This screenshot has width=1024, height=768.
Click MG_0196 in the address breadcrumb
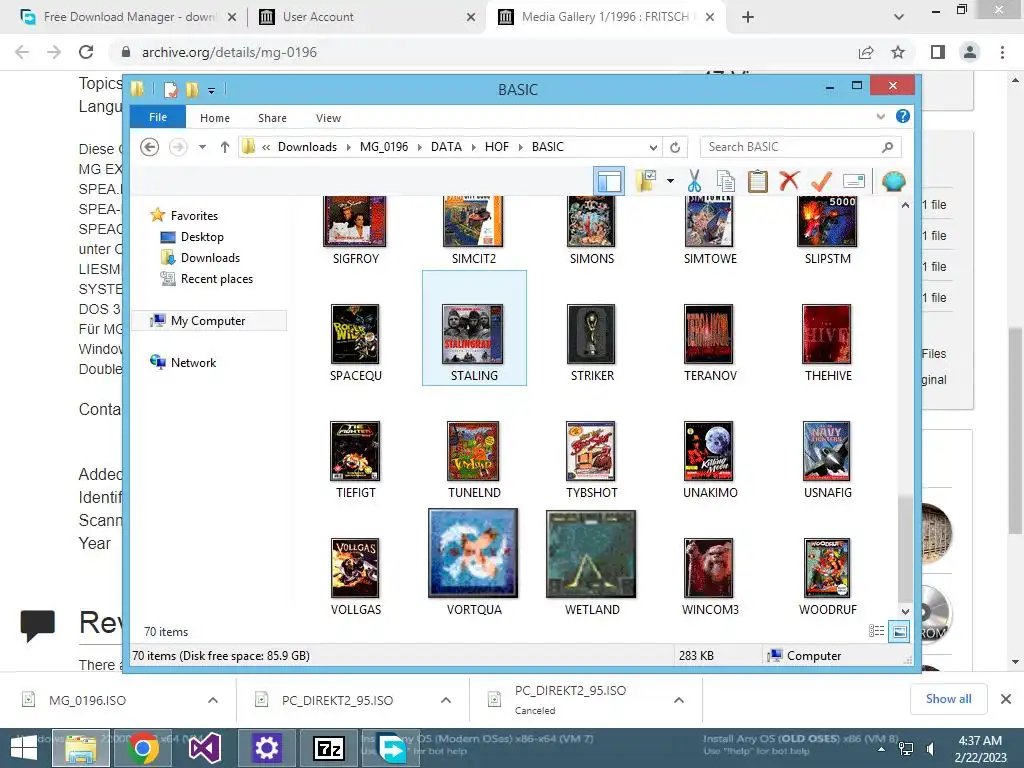tap(384, 147)
